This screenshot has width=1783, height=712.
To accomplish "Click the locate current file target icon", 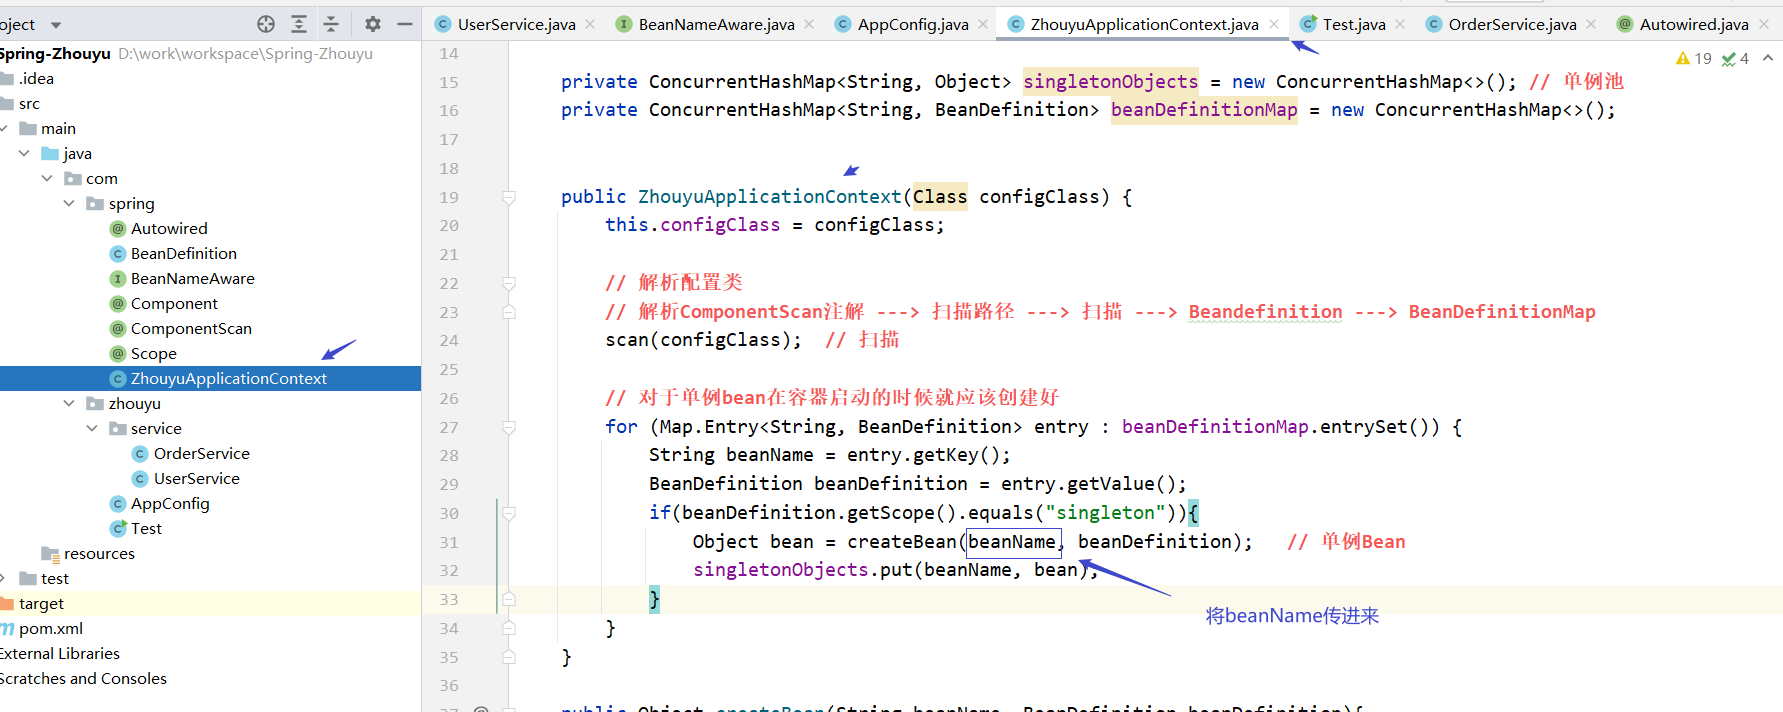I will 266,24.
